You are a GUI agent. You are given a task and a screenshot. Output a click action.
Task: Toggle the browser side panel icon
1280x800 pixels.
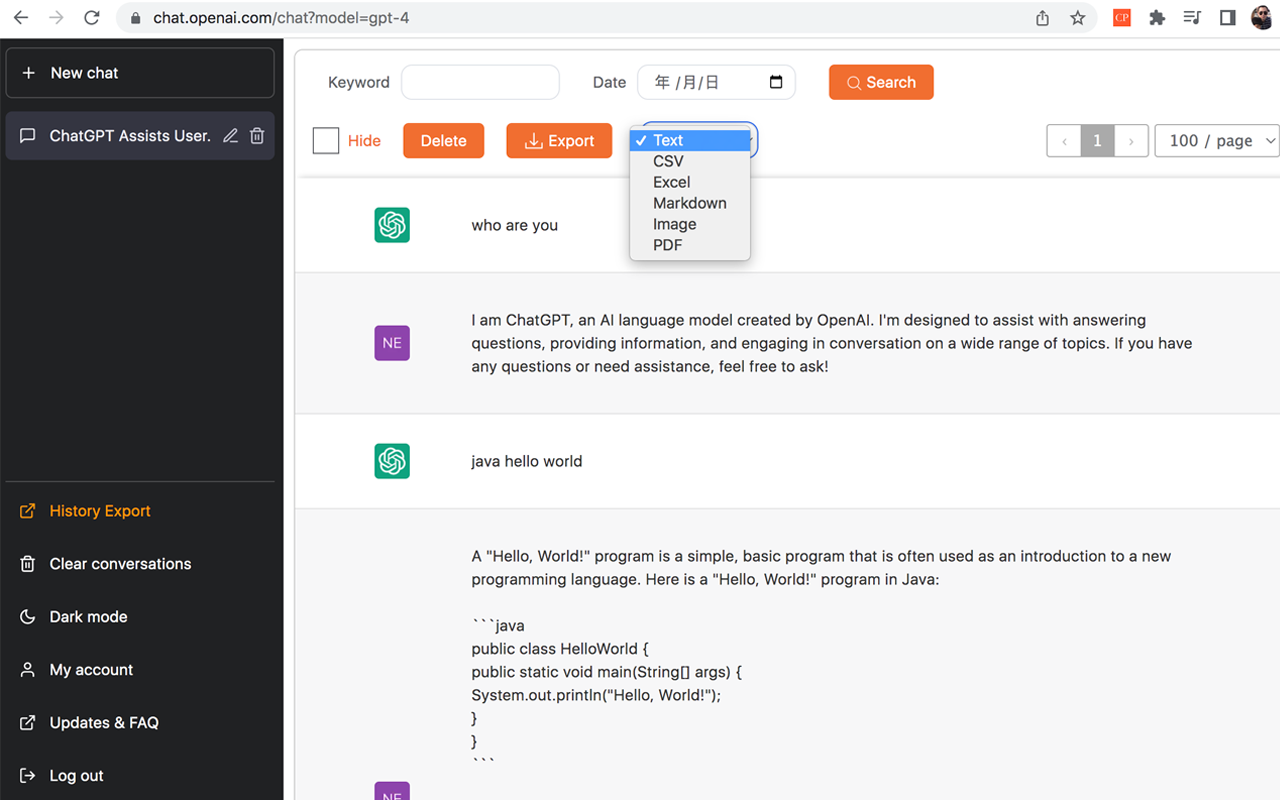pyautogui.click(x=1227, y=18)
